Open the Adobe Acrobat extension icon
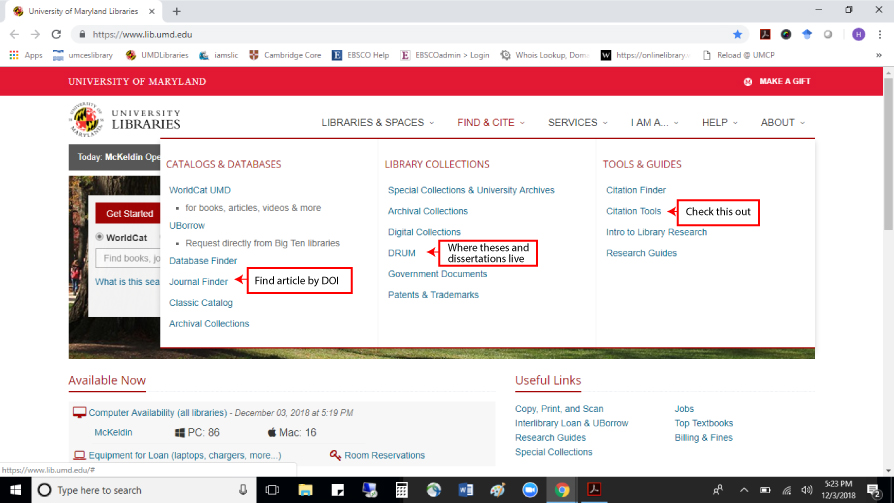894x503 pixels. pos(765,34)
